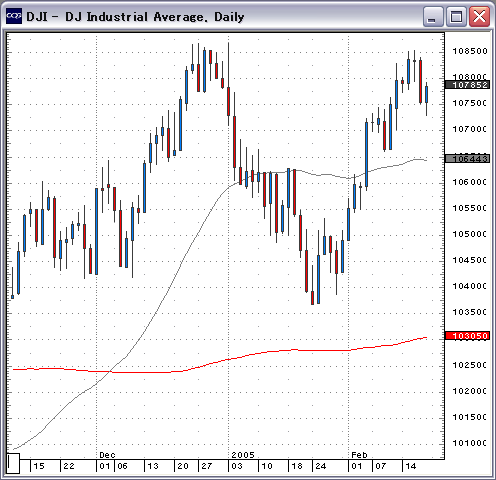Click the 'Dec' month label on time axis
The height and width of the screenshot is (480, 496).
[107, 455]
